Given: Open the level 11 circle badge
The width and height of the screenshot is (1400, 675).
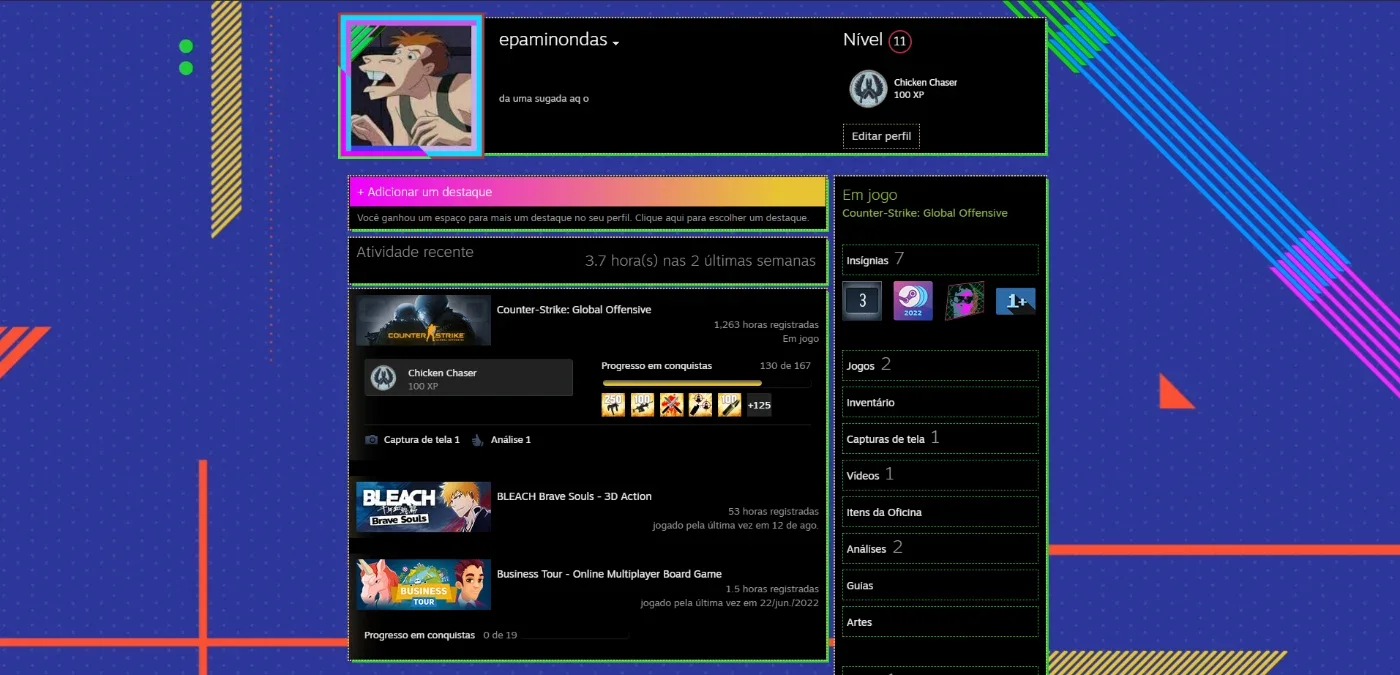Looking at the screenshot, I should [x=900, y=42].
